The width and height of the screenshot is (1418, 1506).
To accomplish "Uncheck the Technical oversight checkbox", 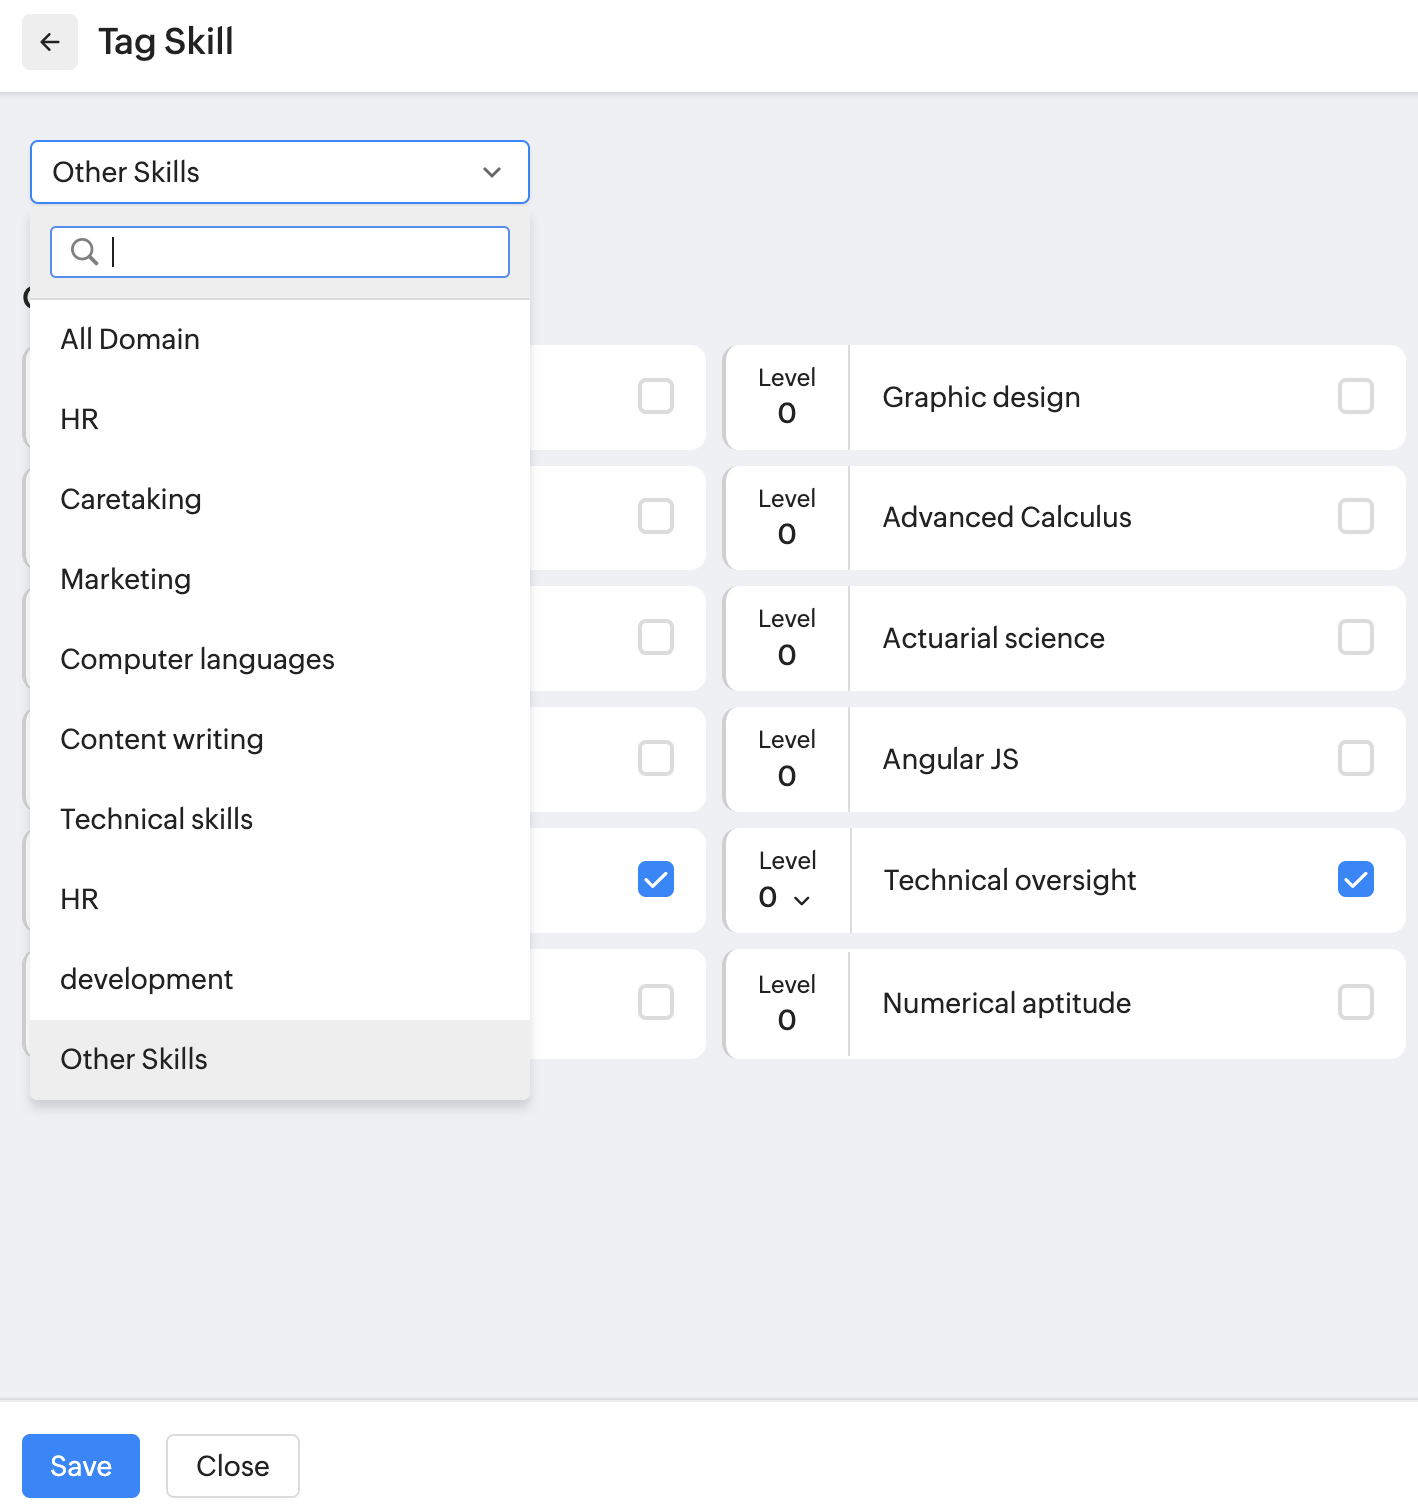I will [1355, 879].
